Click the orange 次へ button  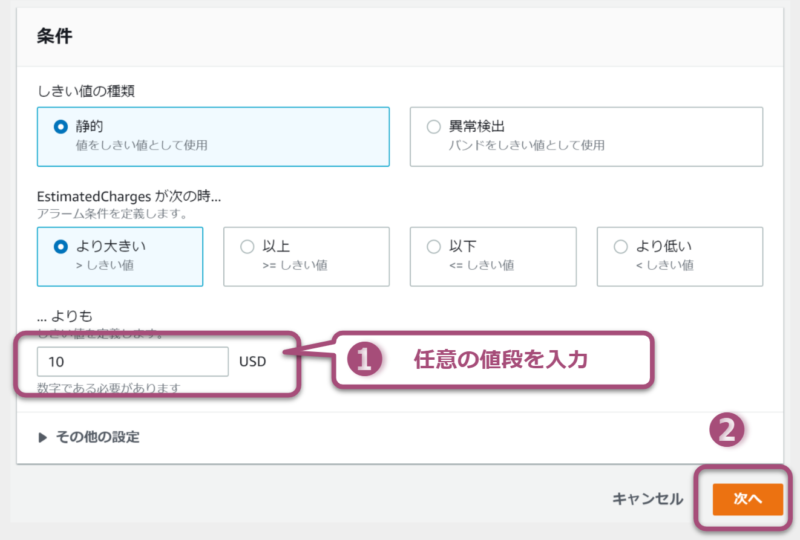747,498
